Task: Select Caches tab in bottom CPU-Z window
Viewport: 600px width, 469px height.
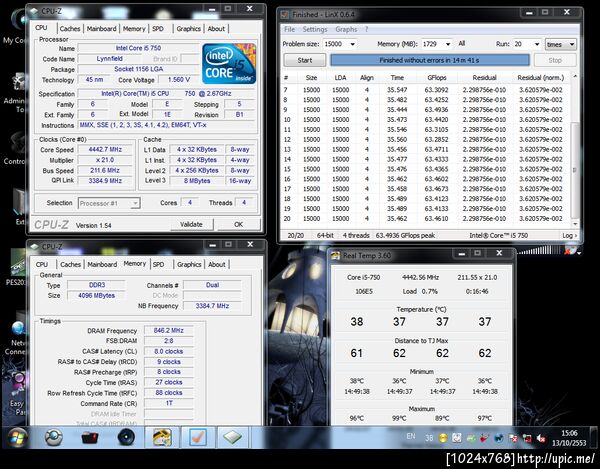Action: point(70,264)
